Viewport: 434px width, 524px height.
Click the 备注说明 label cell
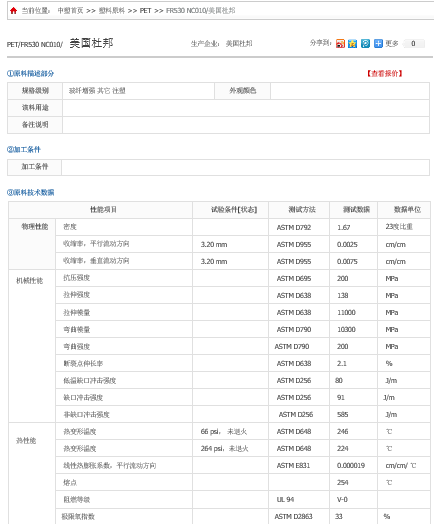click(x=35, y=125)
